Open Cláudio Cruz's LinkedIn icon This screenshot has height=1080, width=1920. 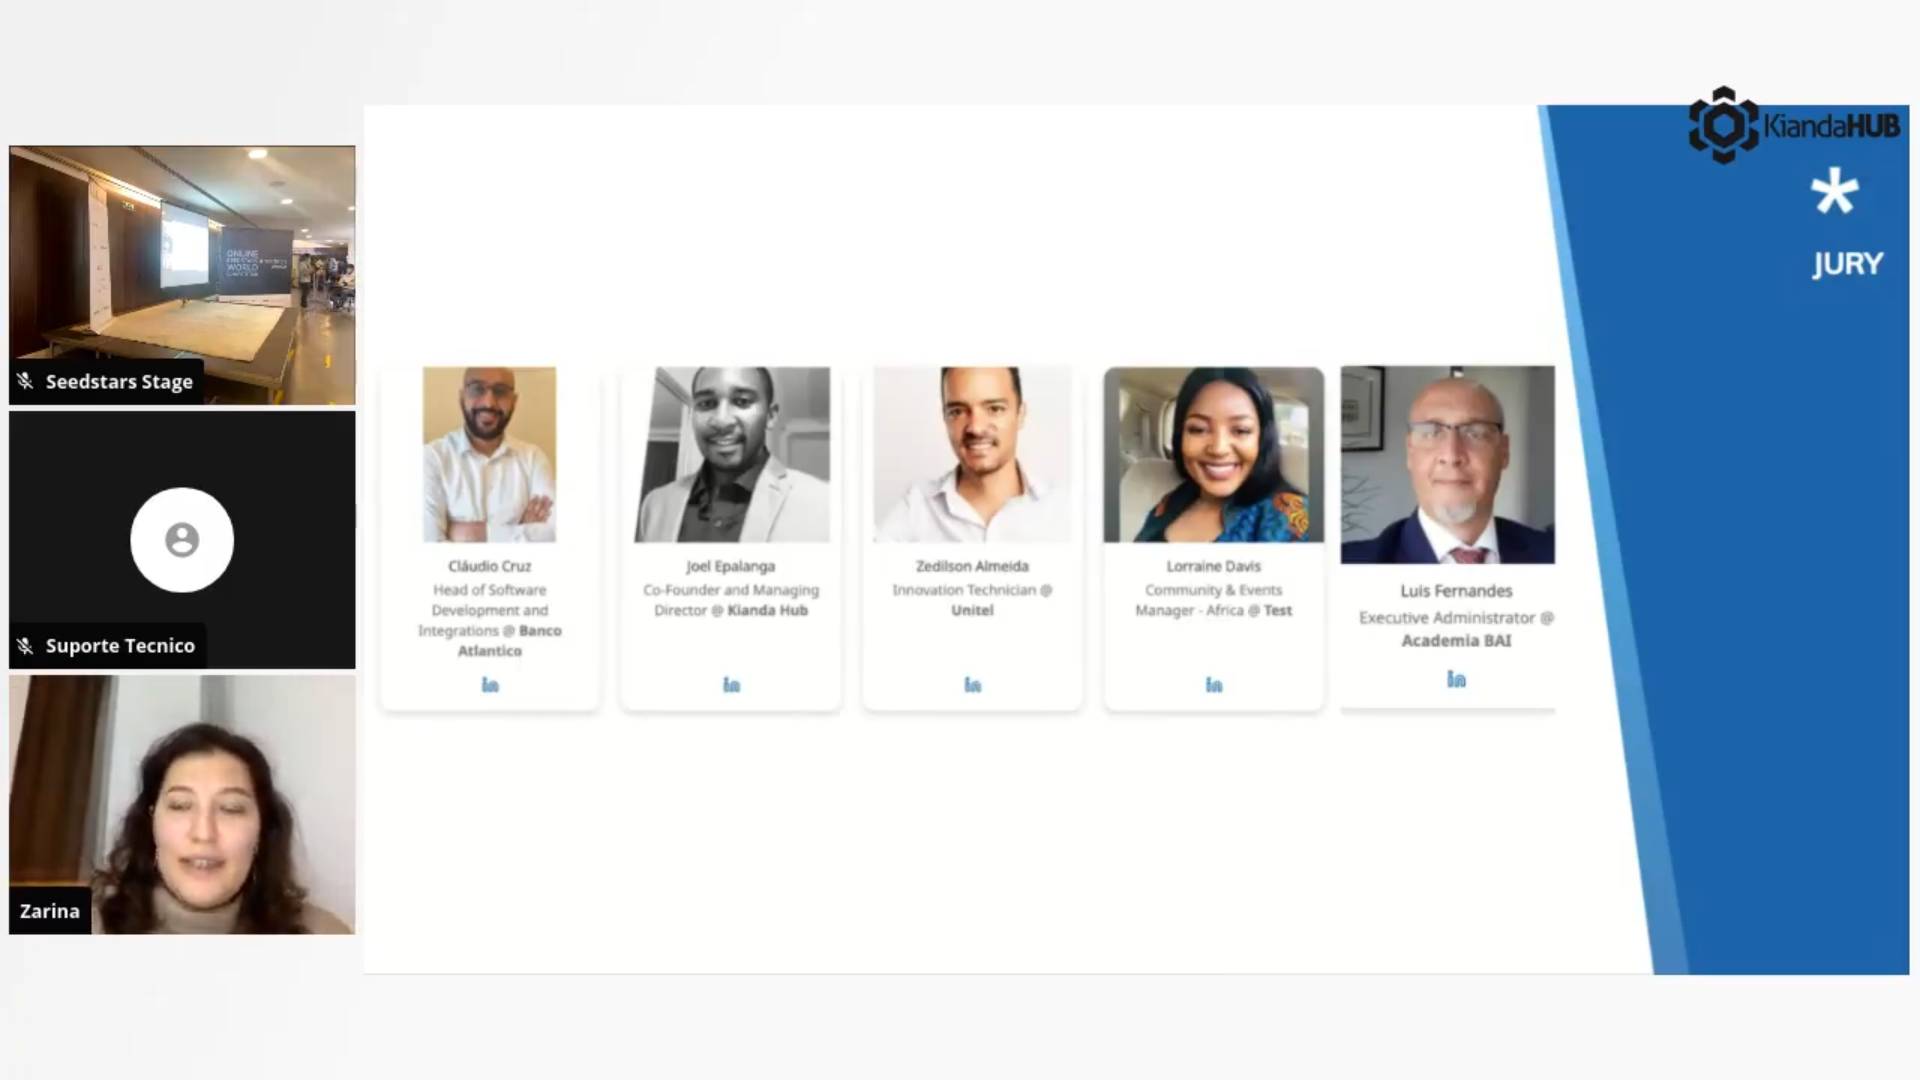(x=490, y=685)
